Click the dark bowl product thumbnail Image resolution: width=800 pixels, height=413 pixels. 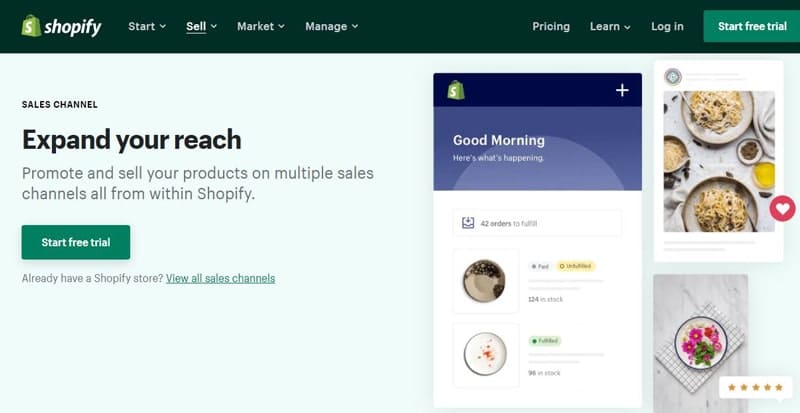tap(484, 280)
